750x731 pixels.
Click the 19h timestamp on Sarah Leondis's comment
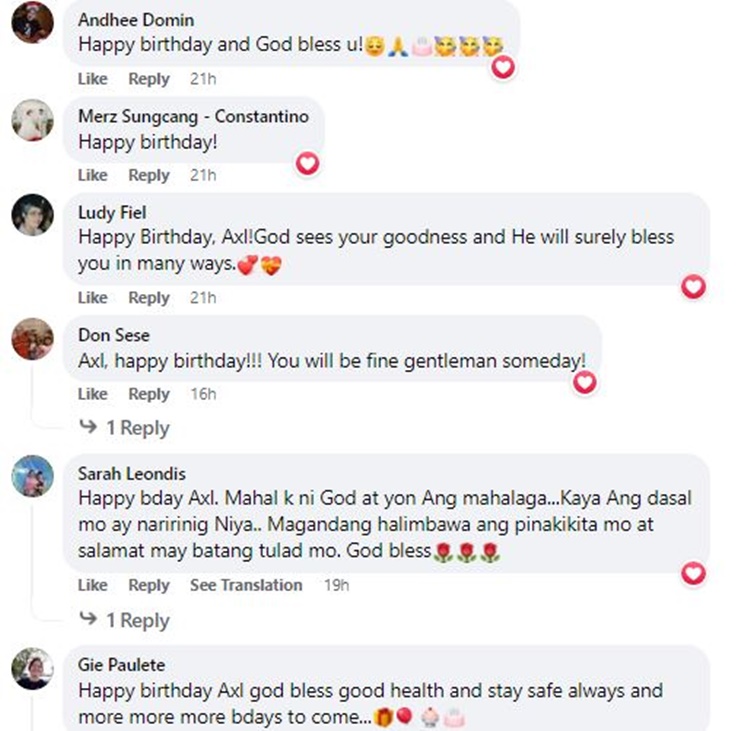(336, 585)
